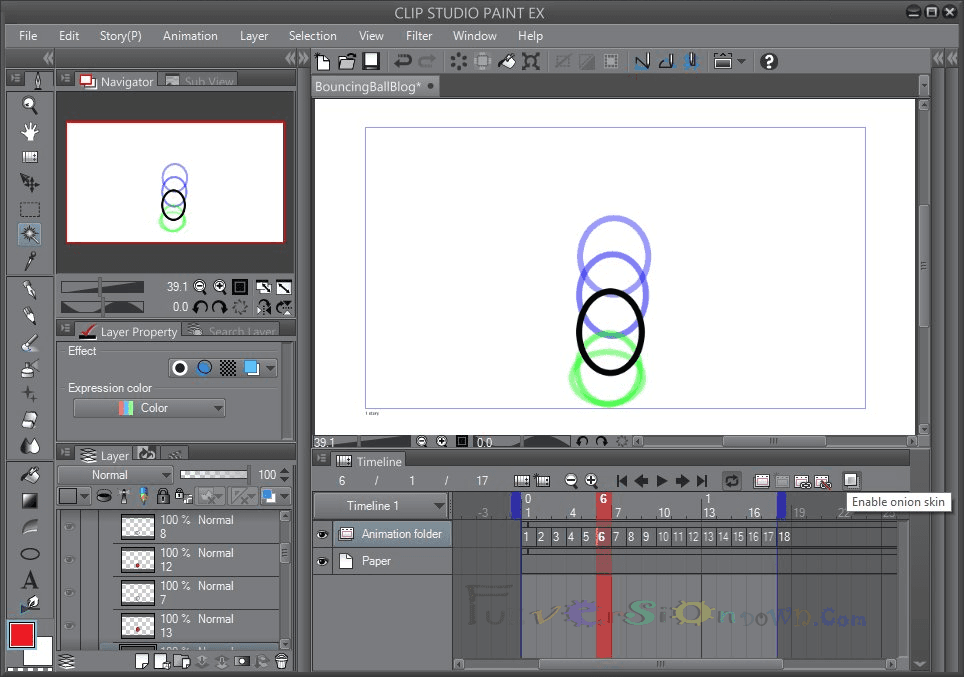Enable onion skin in the timeline
The width and height of the screenshot is (964, 677).
[x=853, y=481]
